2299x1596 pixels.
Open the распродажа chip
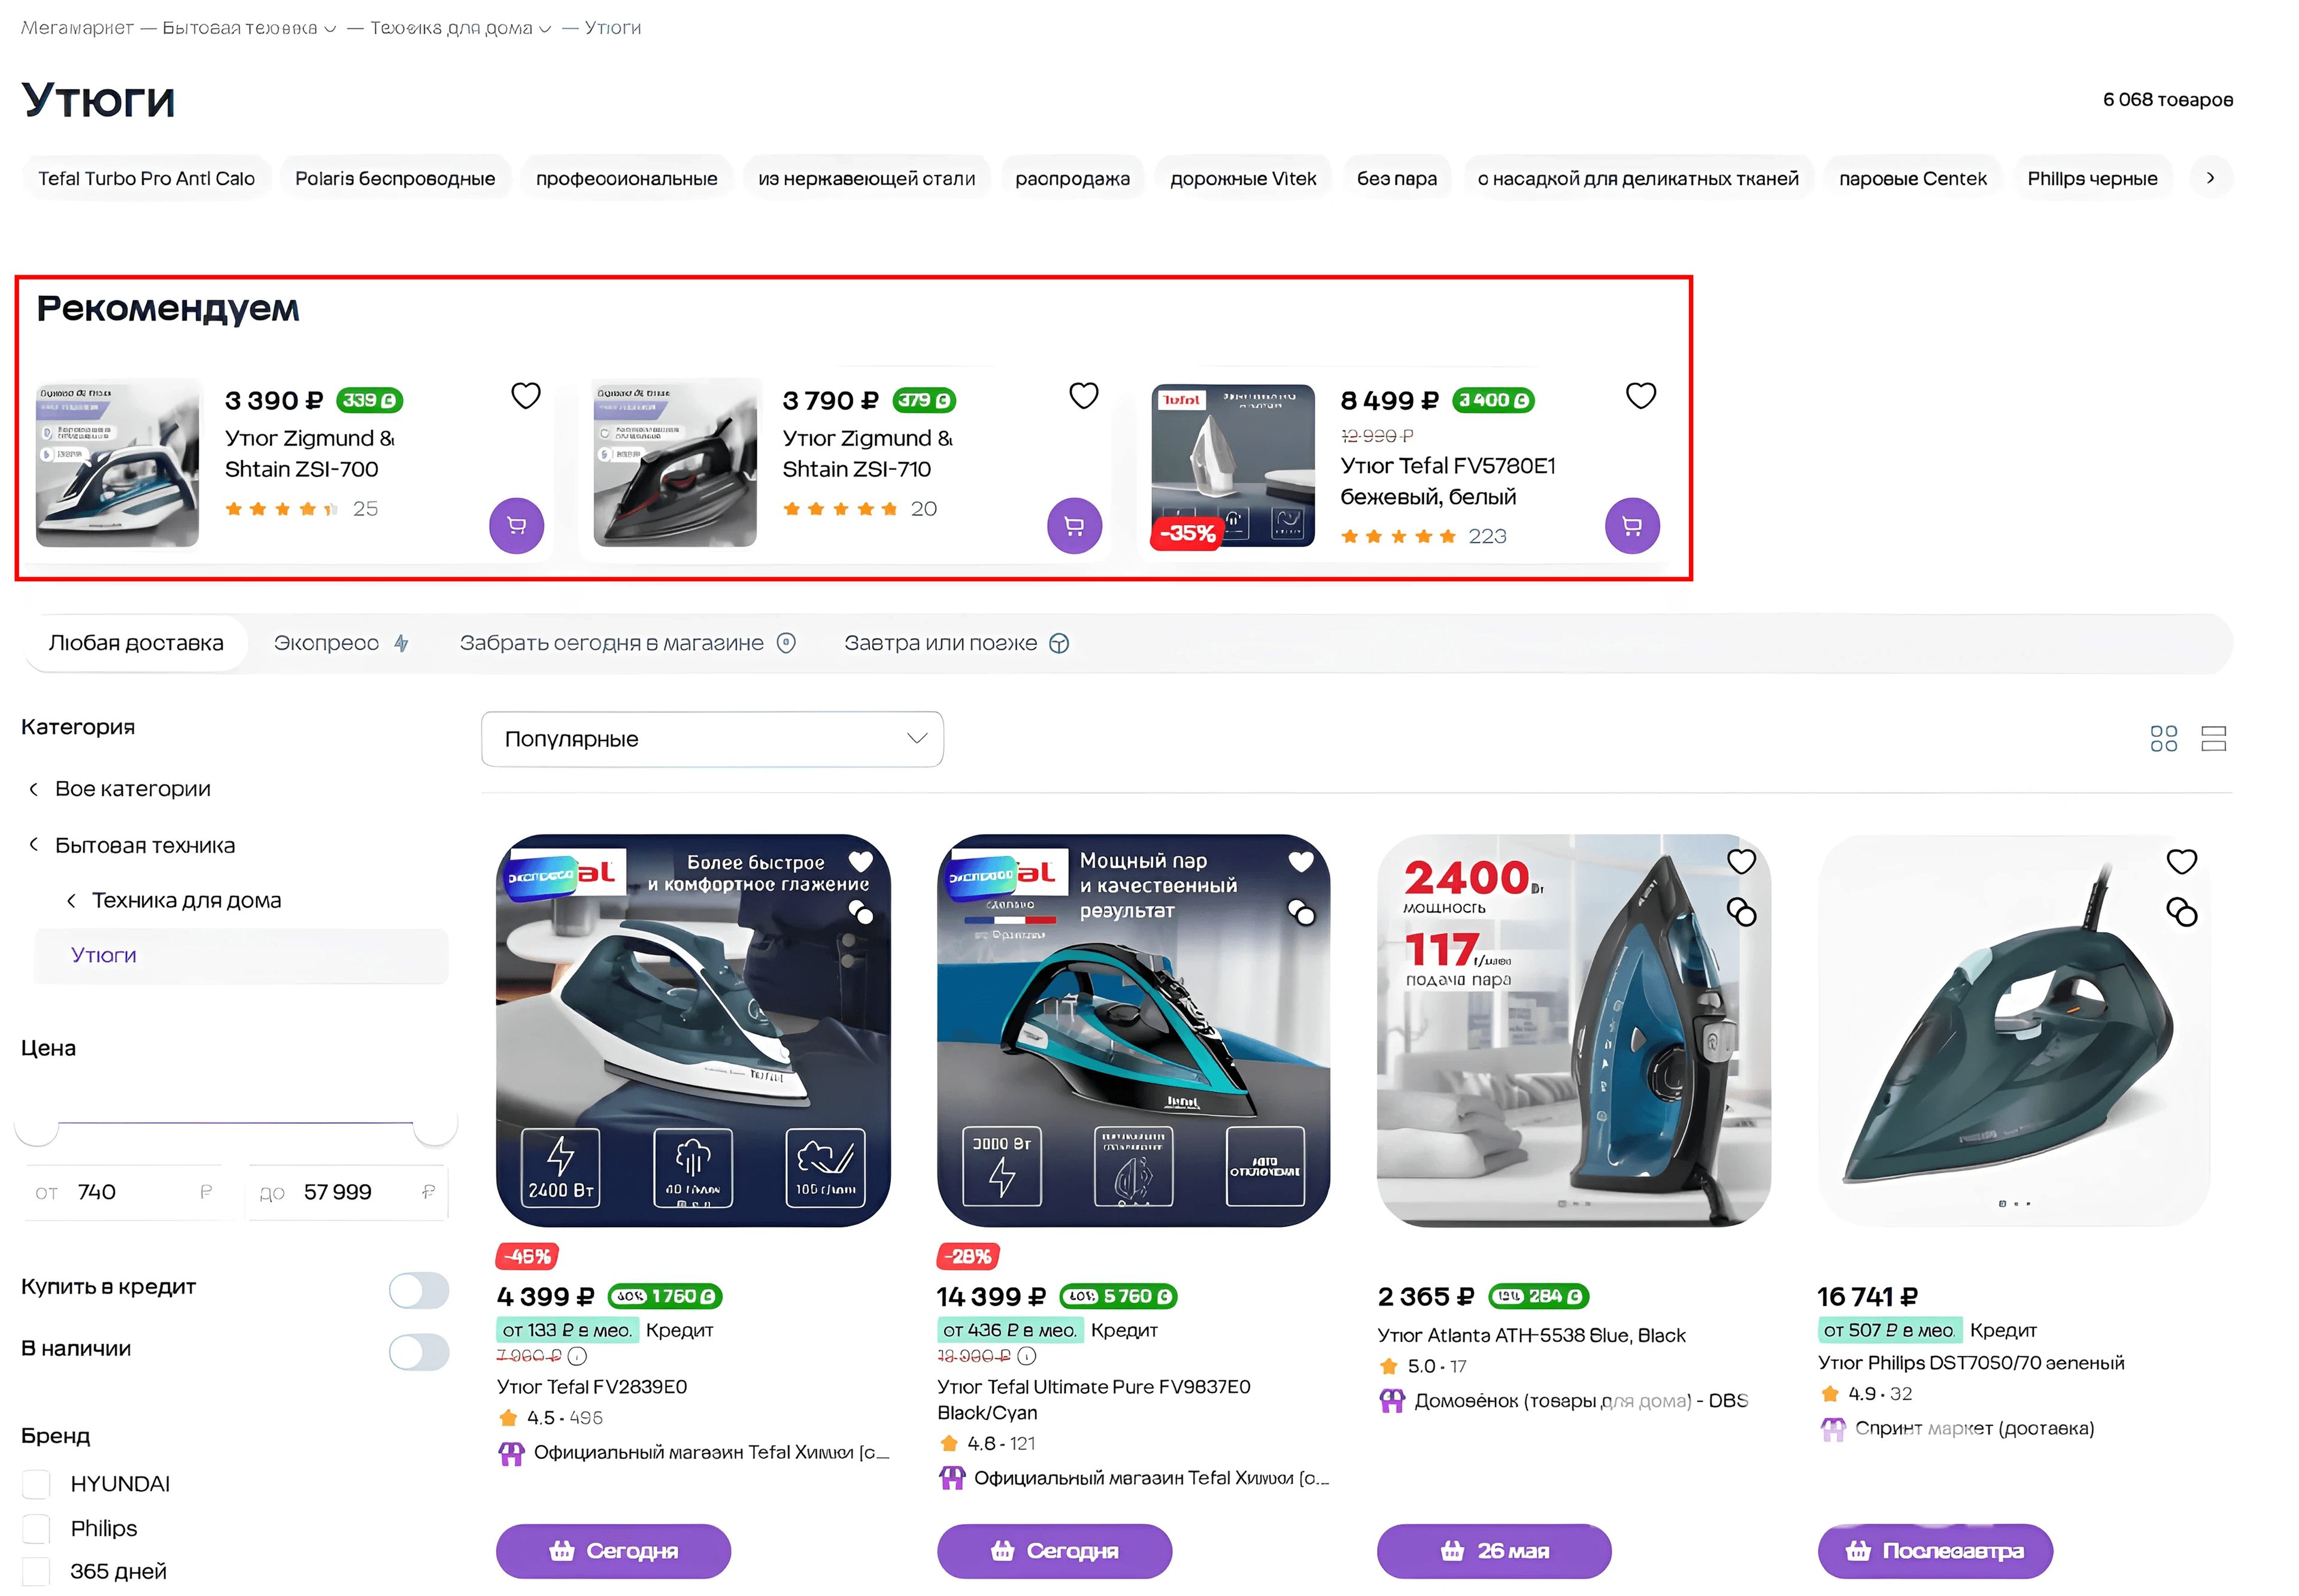(1072, 178)
